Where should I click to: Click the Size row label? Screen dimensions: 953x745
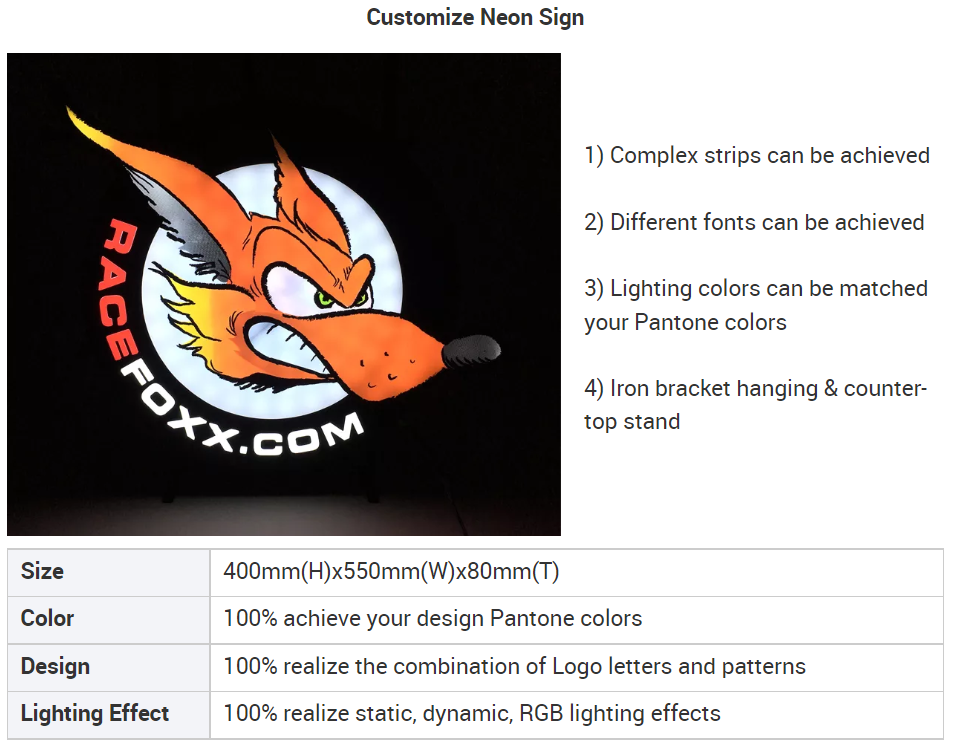[x=42, y=571]
